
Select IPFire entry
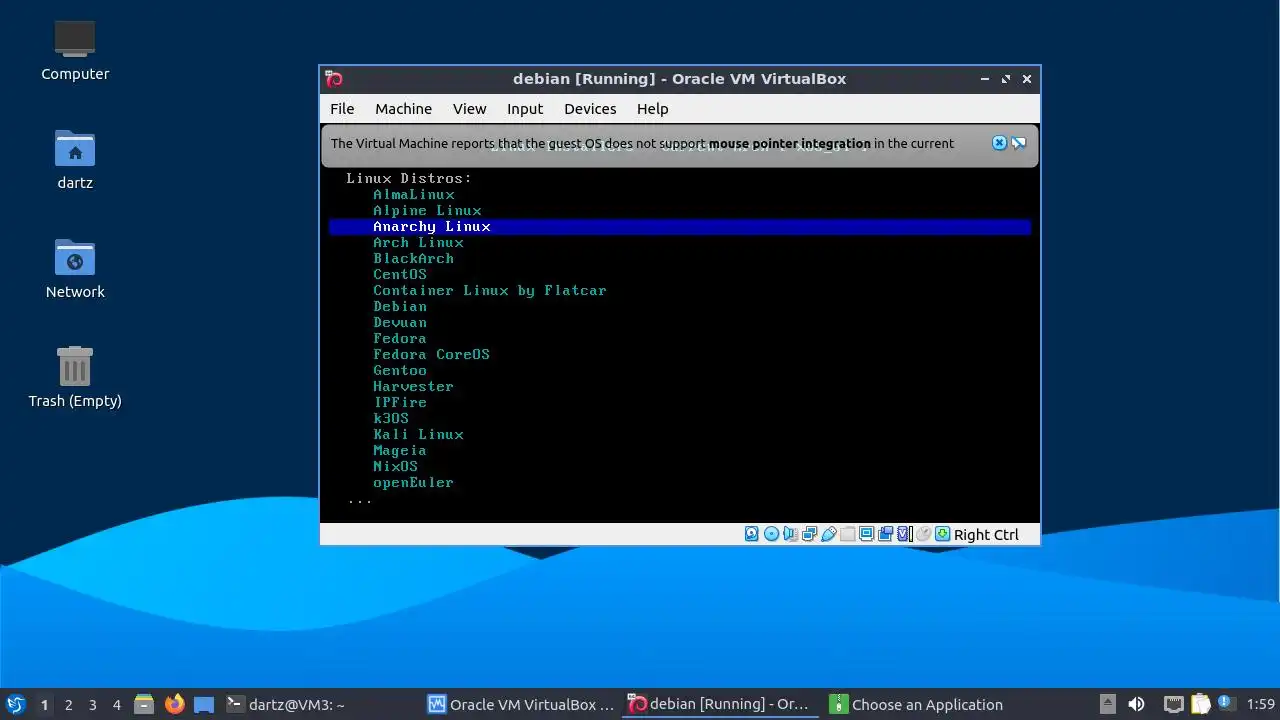pyautogui.click(x=400, y=403)
